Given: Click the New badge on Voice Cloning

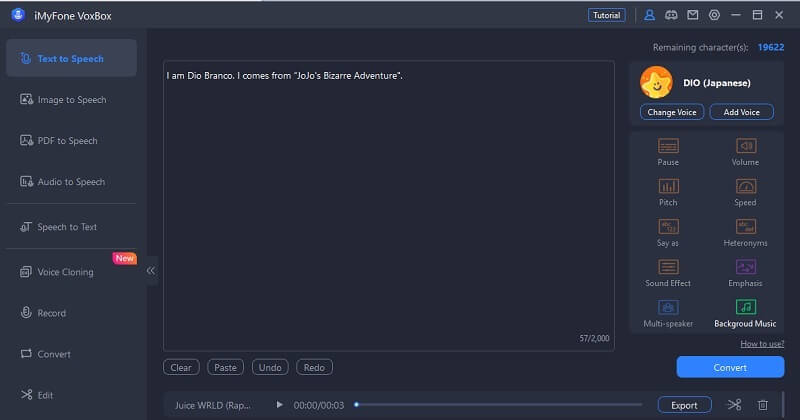Looking at the screenshot, I should (124, 258).
